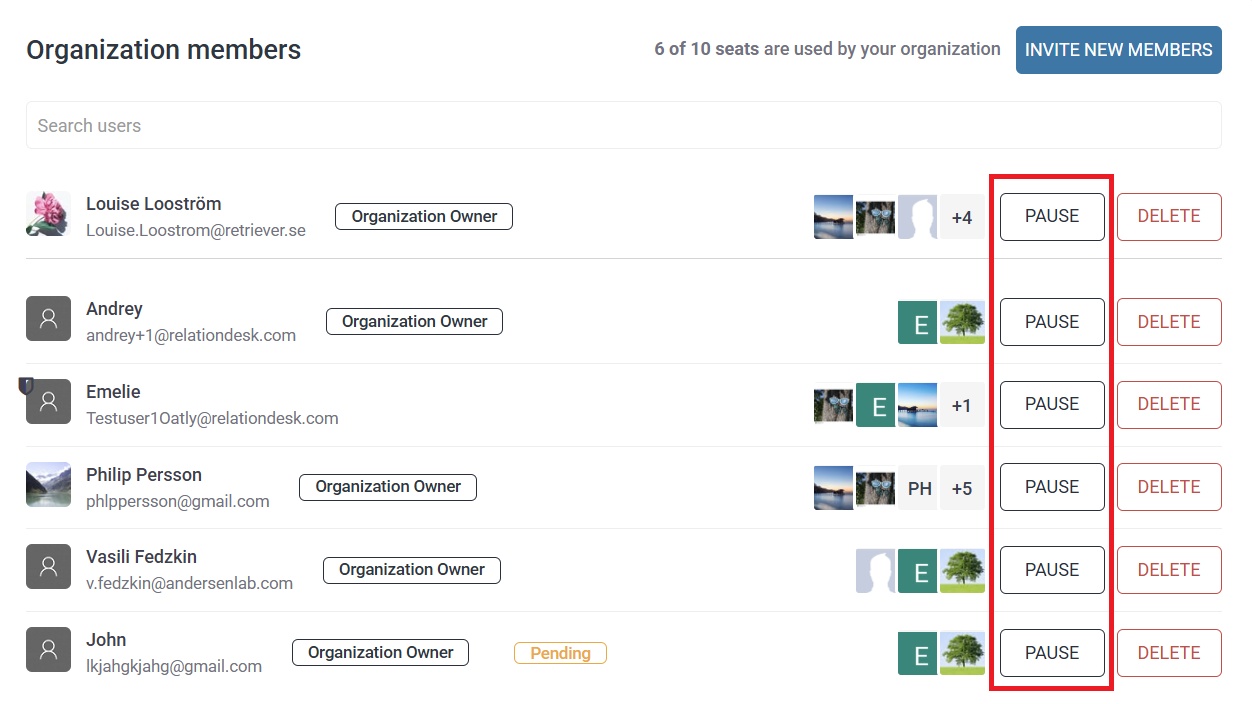Click Philip Persson's Organization Owner badge
Screen dimensions: 1252x704
[388, 487]
